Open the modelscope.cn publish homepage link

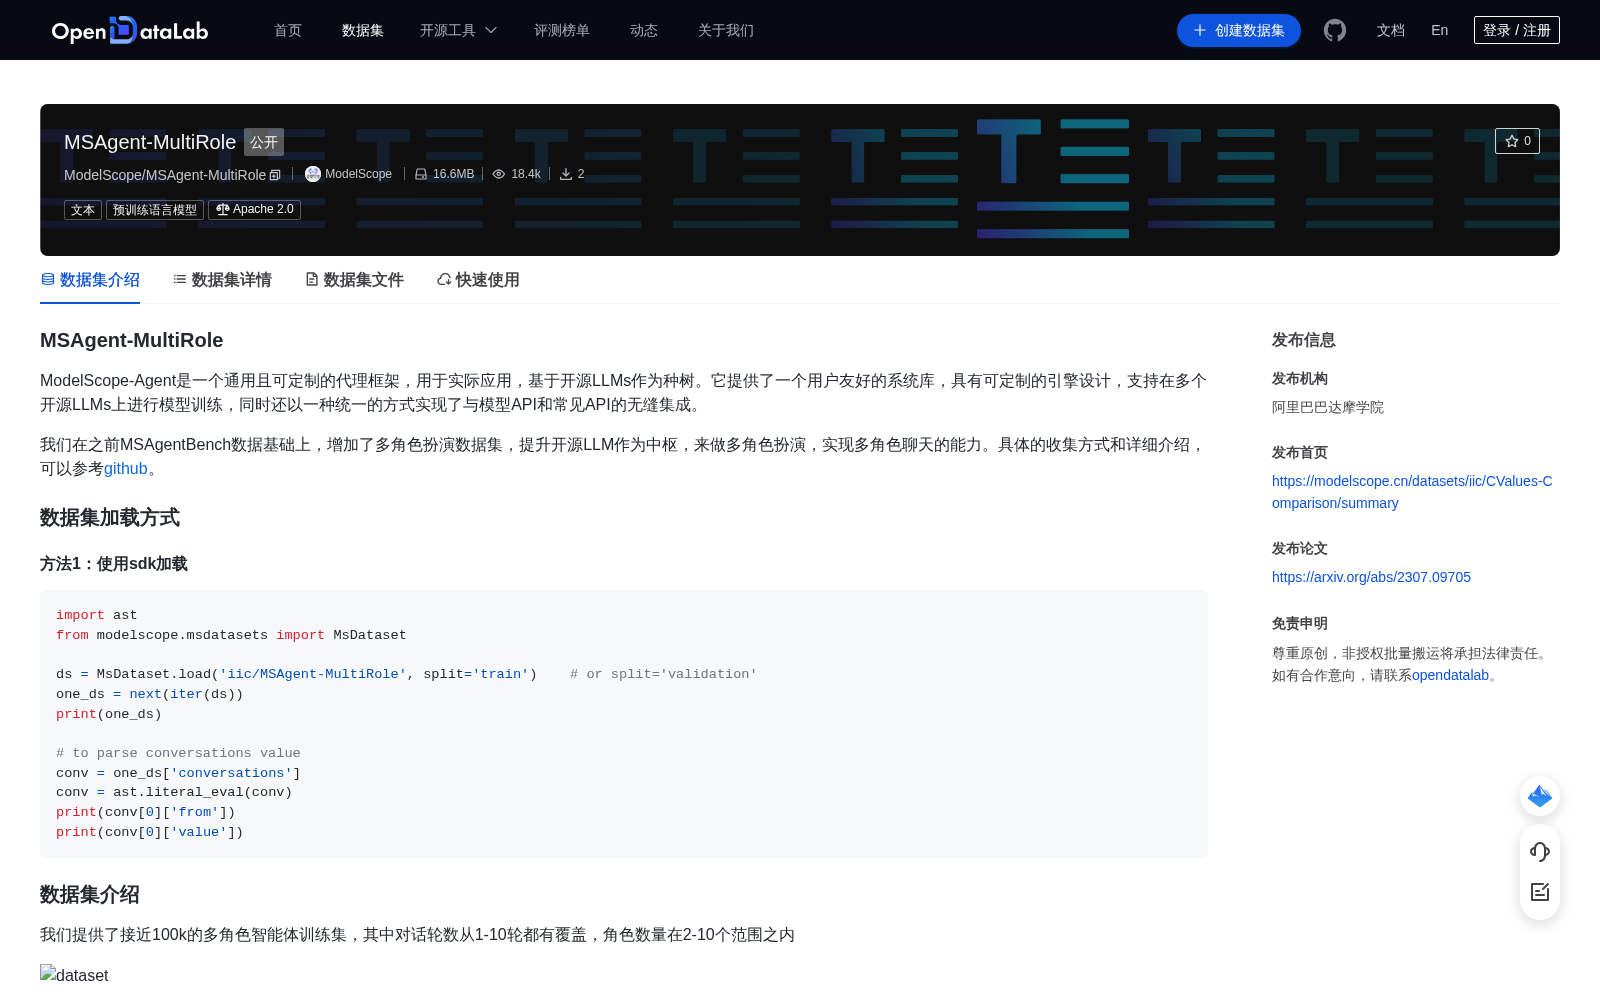(x=1412, y=492)
